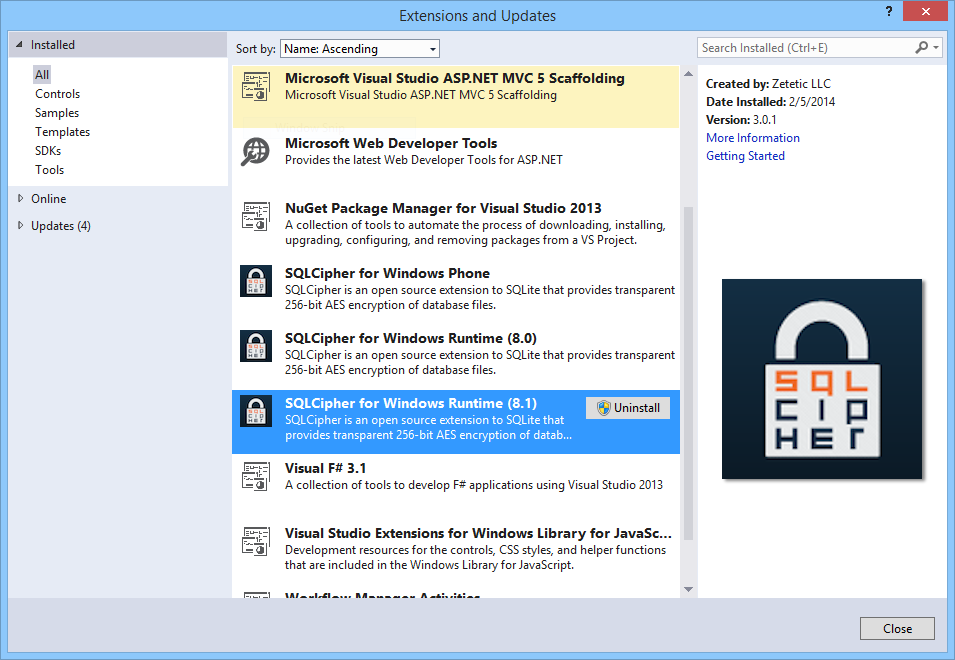
Task: Click the extension list scrollbar thumb
Action: pyautogui.click(x=688, y=373)
